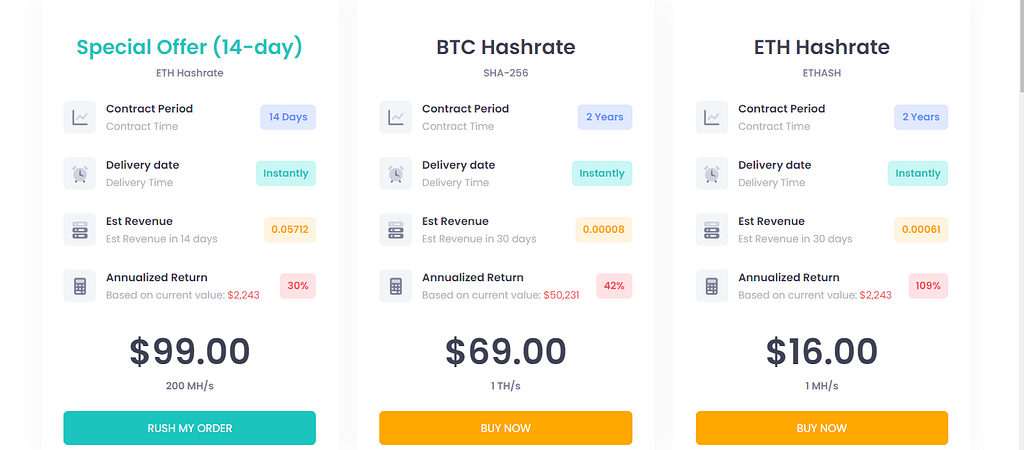Screen dimensions: 1024x450
Task: Click the server icon in Special Offer card
Action: pos(80,230)
